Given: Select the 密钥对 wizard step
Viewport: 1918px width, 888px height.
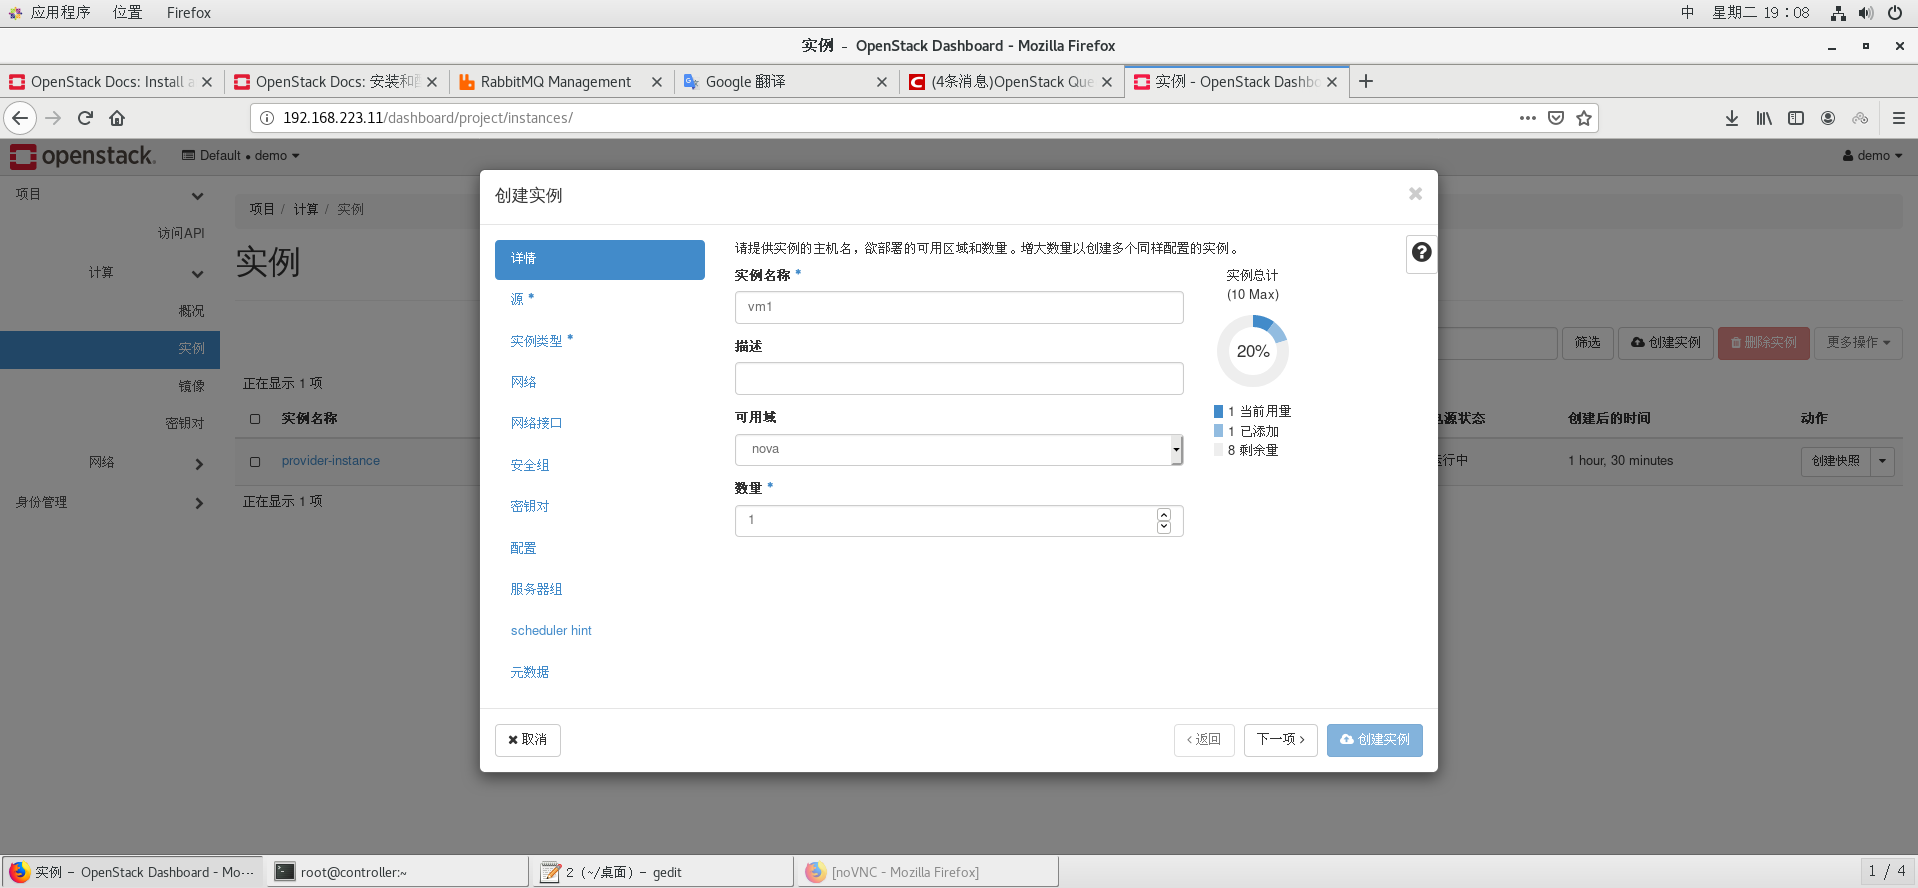Looking at the screenshot, I should (x=530, y=506).
